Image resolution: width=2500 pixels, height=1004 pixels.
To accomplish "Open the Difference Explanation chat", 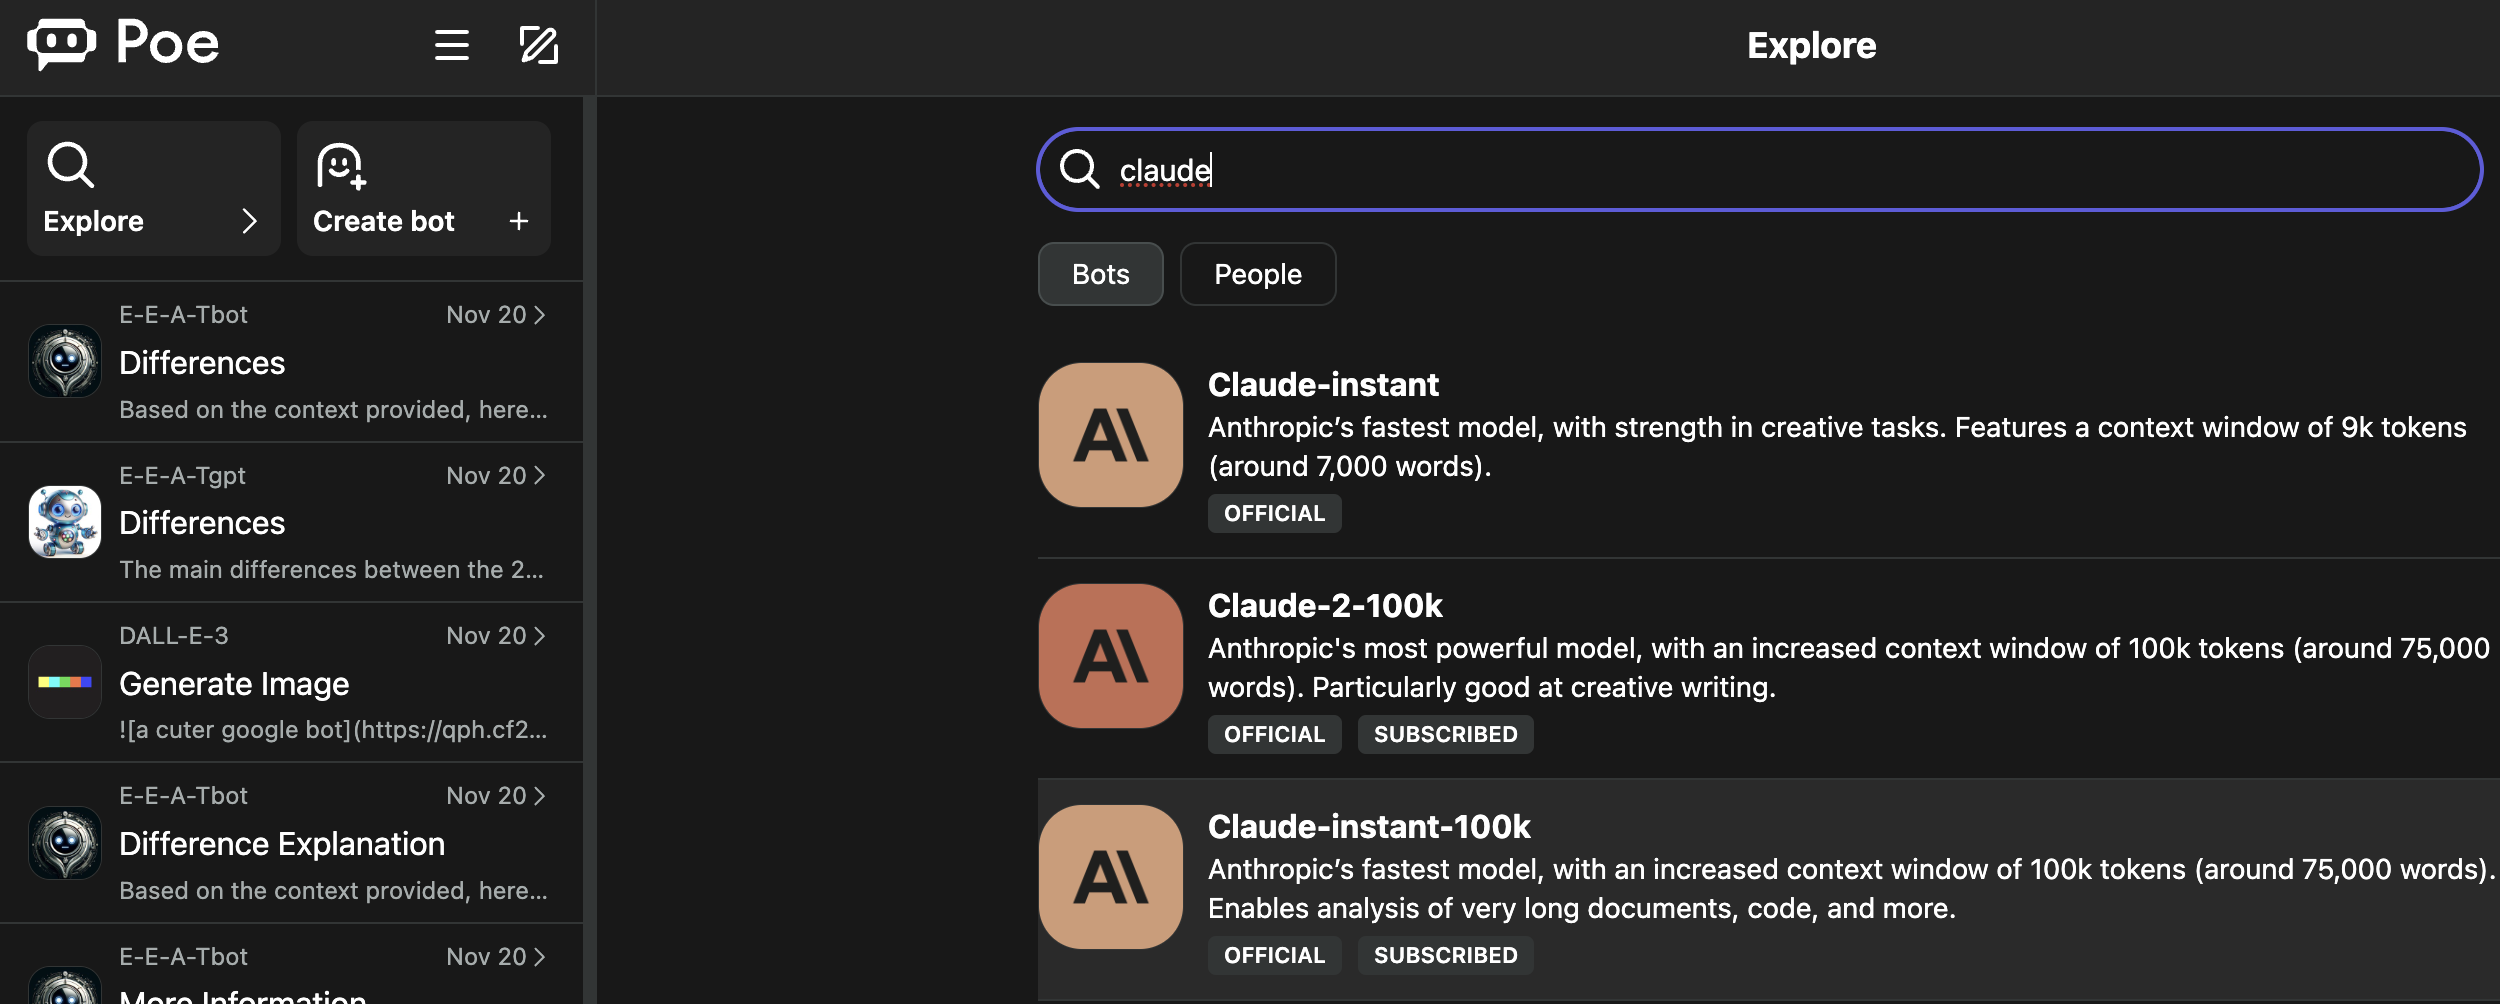I will point(291,843).
